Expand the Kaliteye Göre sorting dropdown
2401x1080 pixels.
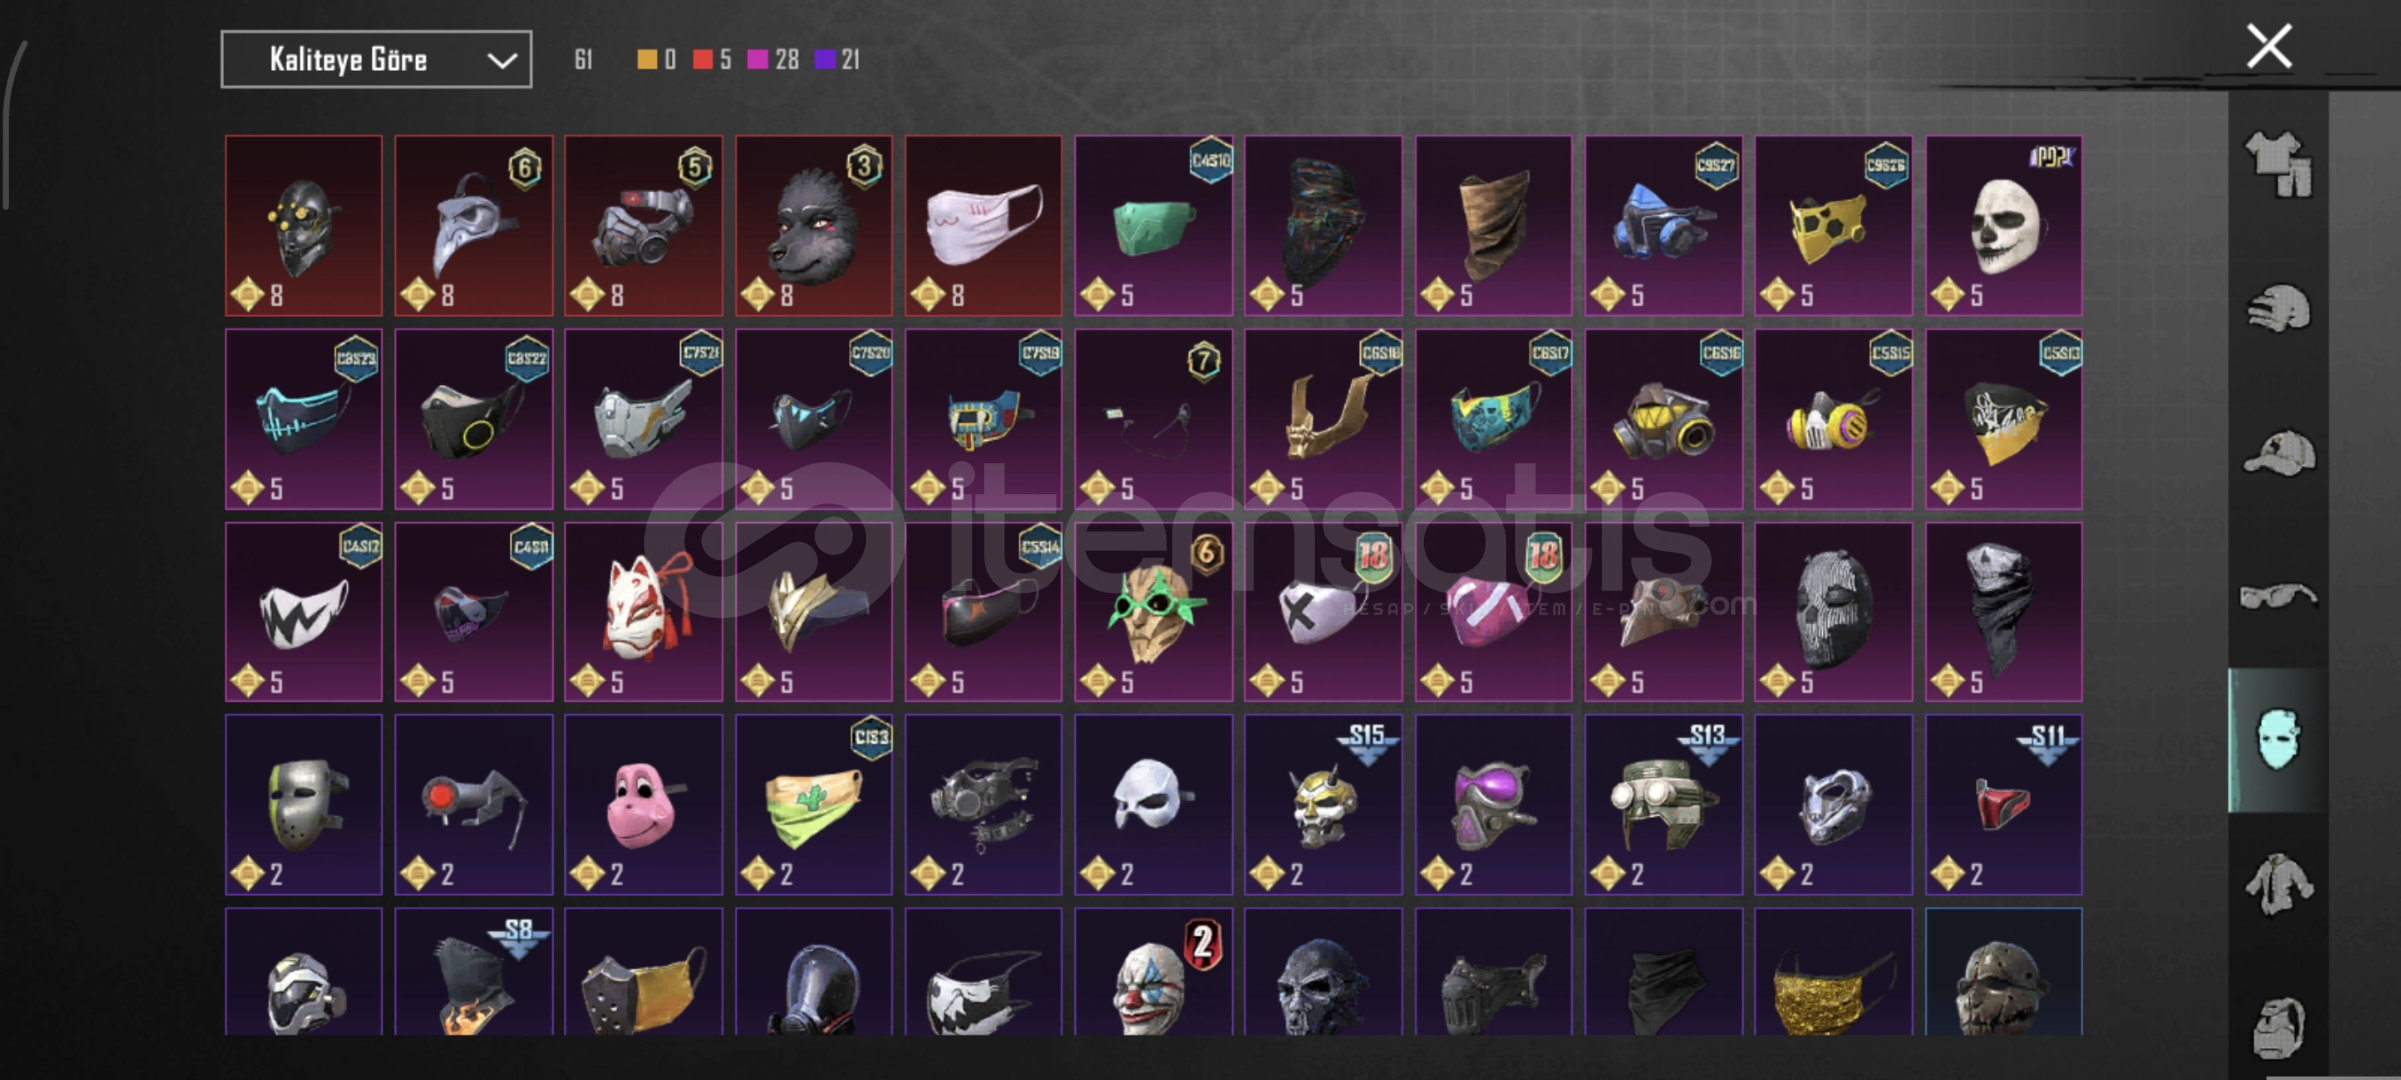point(376,60)
